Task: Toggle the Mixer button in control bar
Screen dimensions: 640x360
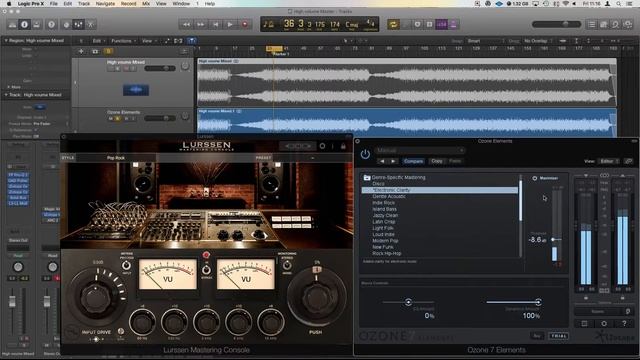Action: [x=78, y=24]
